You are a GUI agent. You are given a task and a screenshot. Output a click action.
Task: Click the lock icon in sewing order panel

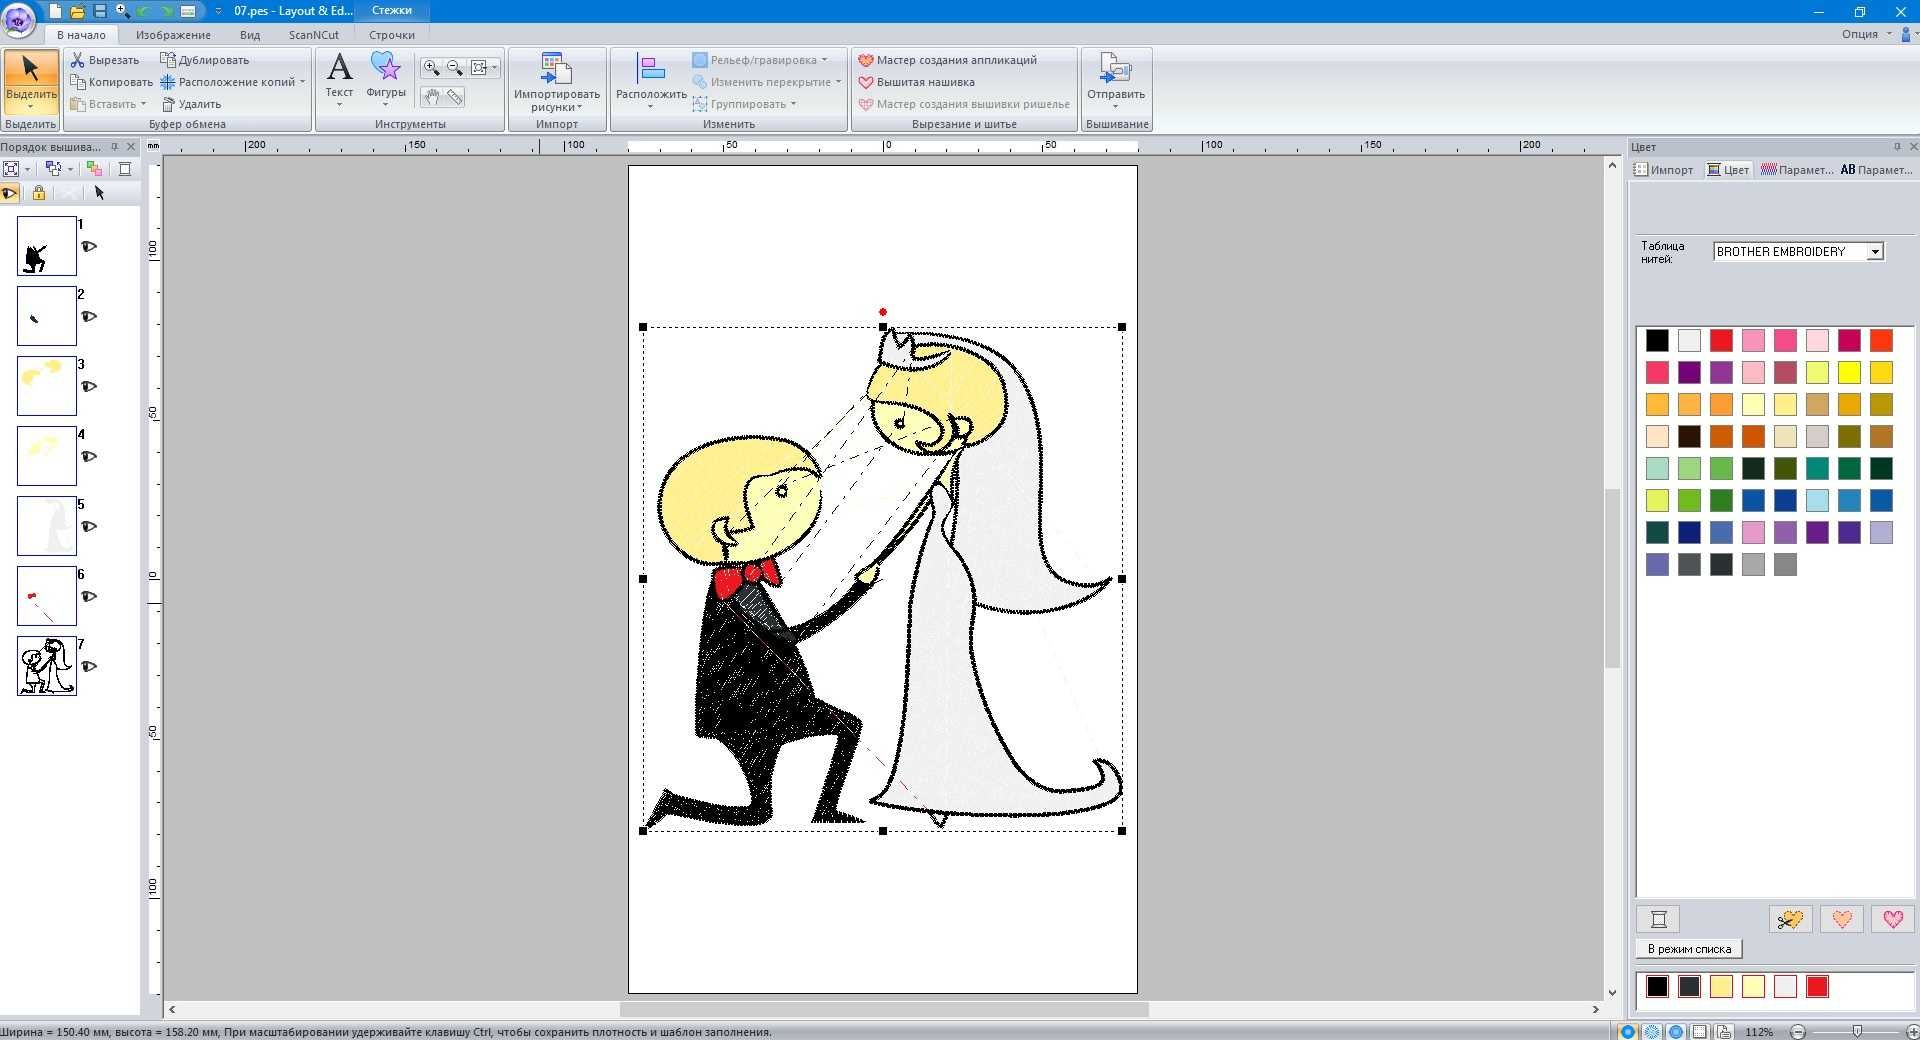pyautogui.click(x=39, y=193)
